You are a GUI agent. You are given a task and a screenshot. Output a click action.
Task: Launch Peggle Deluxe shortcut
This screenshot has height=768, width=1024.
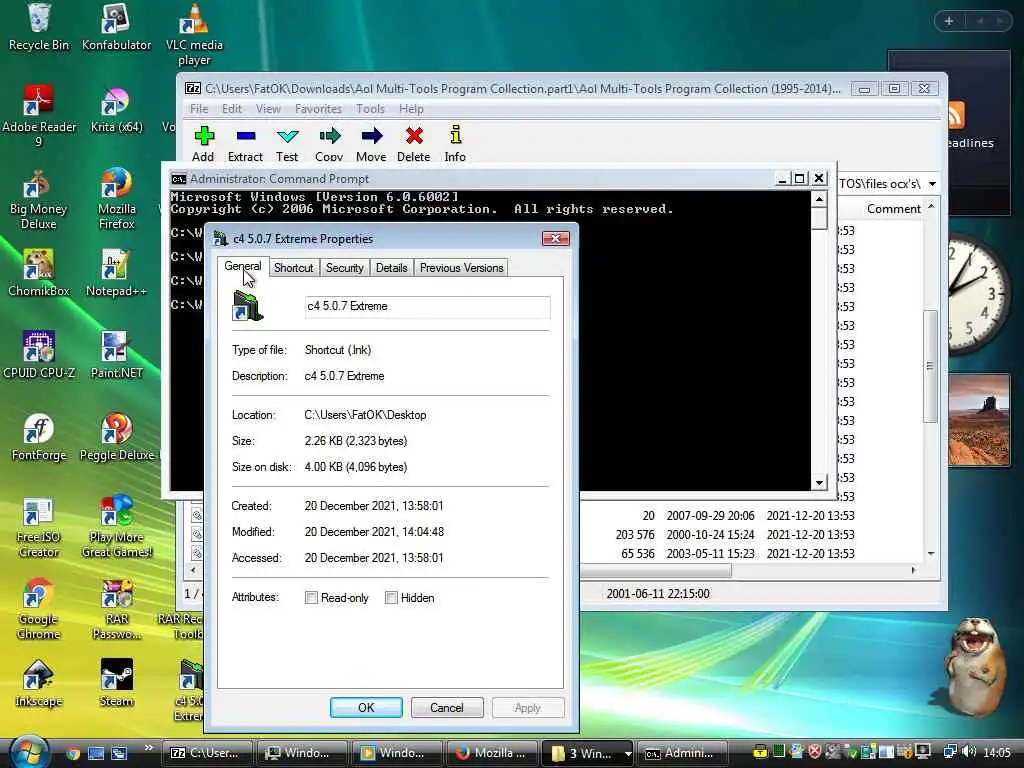(118, 438)
